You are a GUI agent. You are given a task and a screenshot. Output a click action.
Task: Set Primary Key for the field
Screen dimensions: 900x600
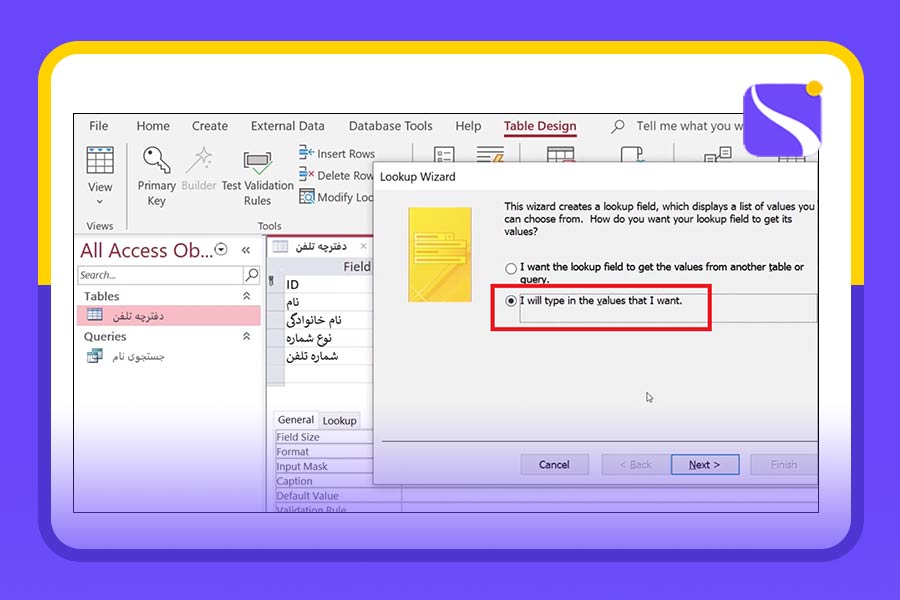click(156, 176)
